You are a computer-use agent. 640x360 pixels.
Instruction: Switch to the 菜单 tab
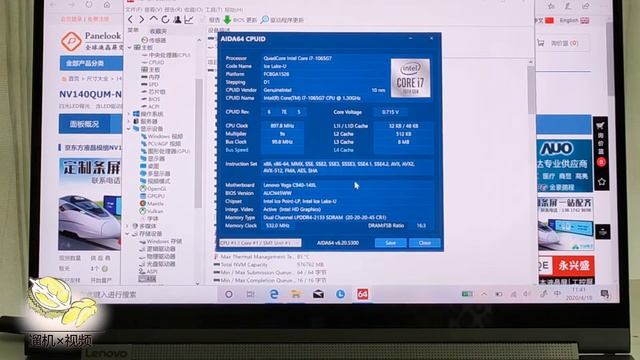click(133, 30)
